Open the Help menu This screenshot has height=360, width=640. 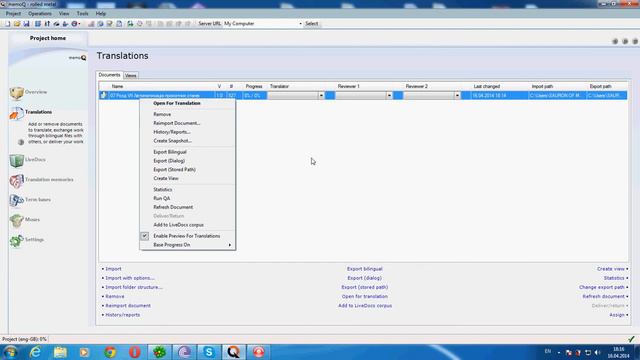click(101, 13)
